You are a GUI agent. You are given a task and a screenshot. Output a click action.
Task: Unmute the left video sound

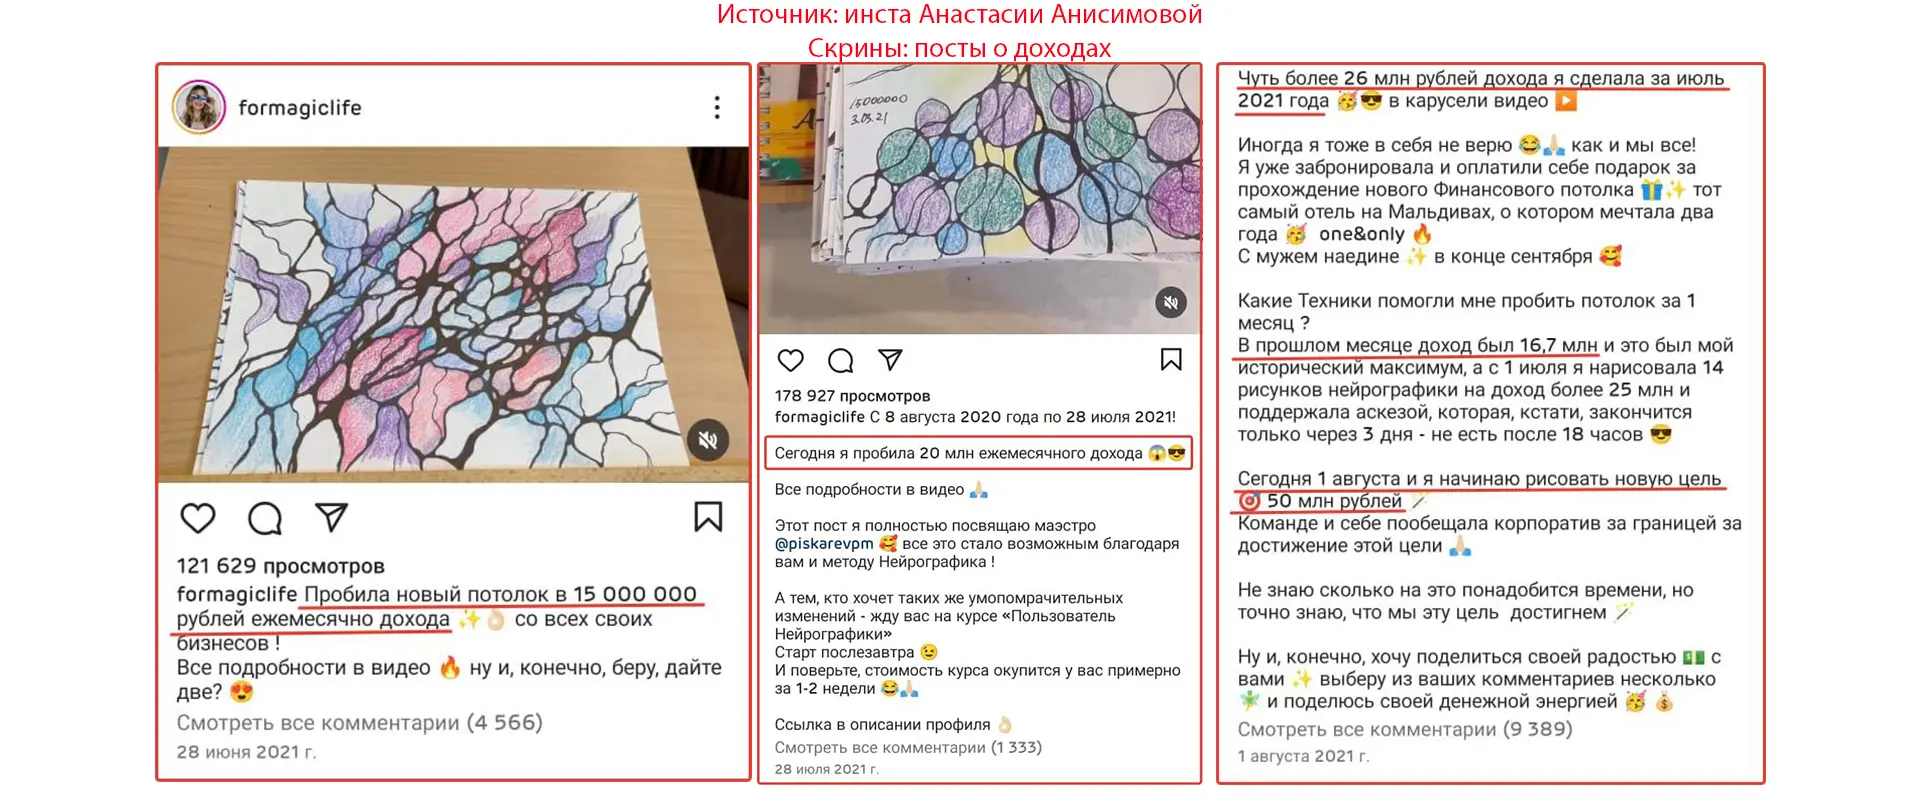(x=708, y=440)
